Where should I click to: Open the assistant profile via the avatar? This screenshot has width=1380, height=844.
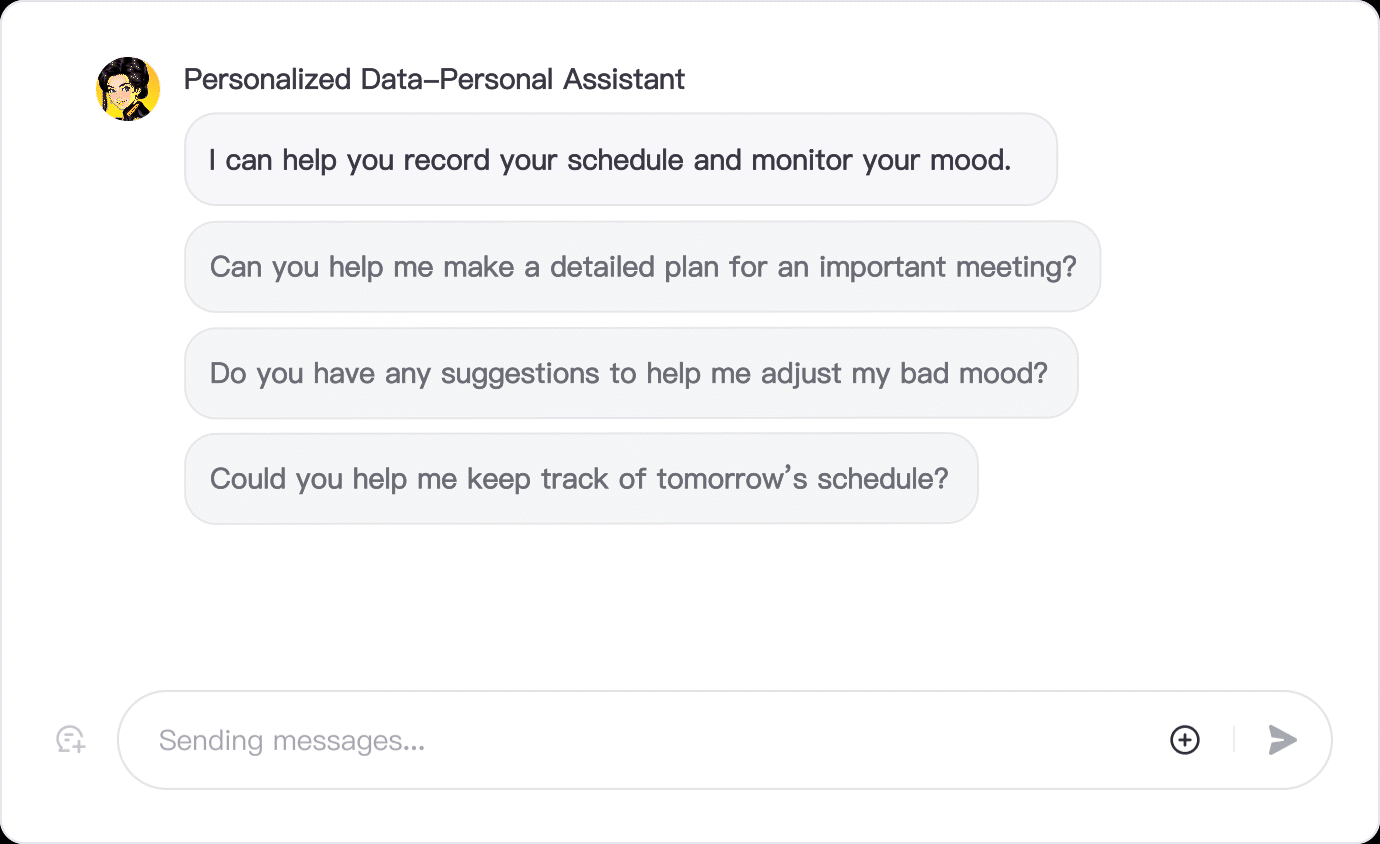coord(128,89)
